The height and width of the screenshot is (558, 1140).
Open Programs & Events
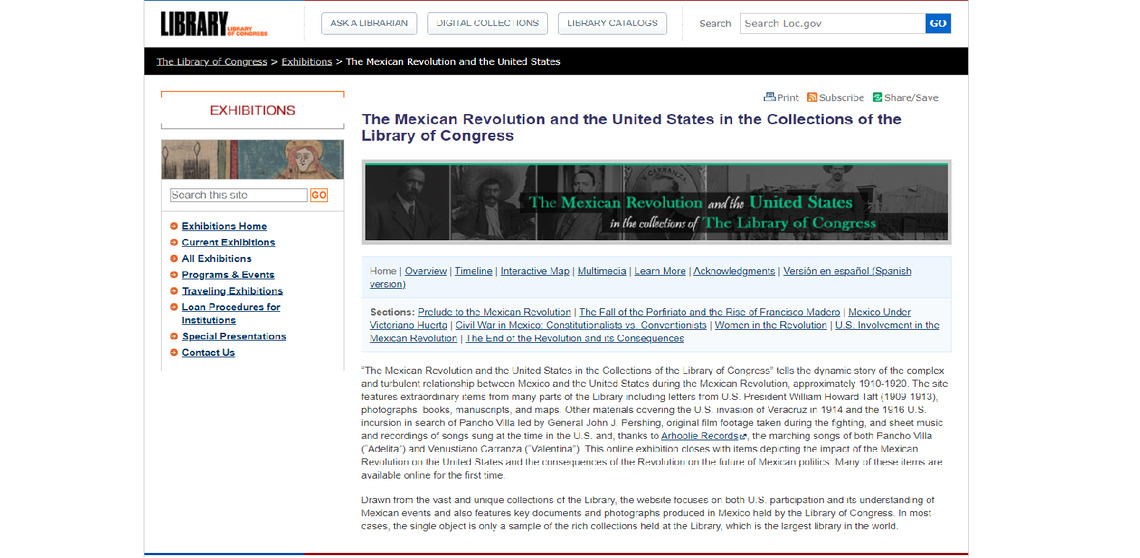click(x=228, y=274)
